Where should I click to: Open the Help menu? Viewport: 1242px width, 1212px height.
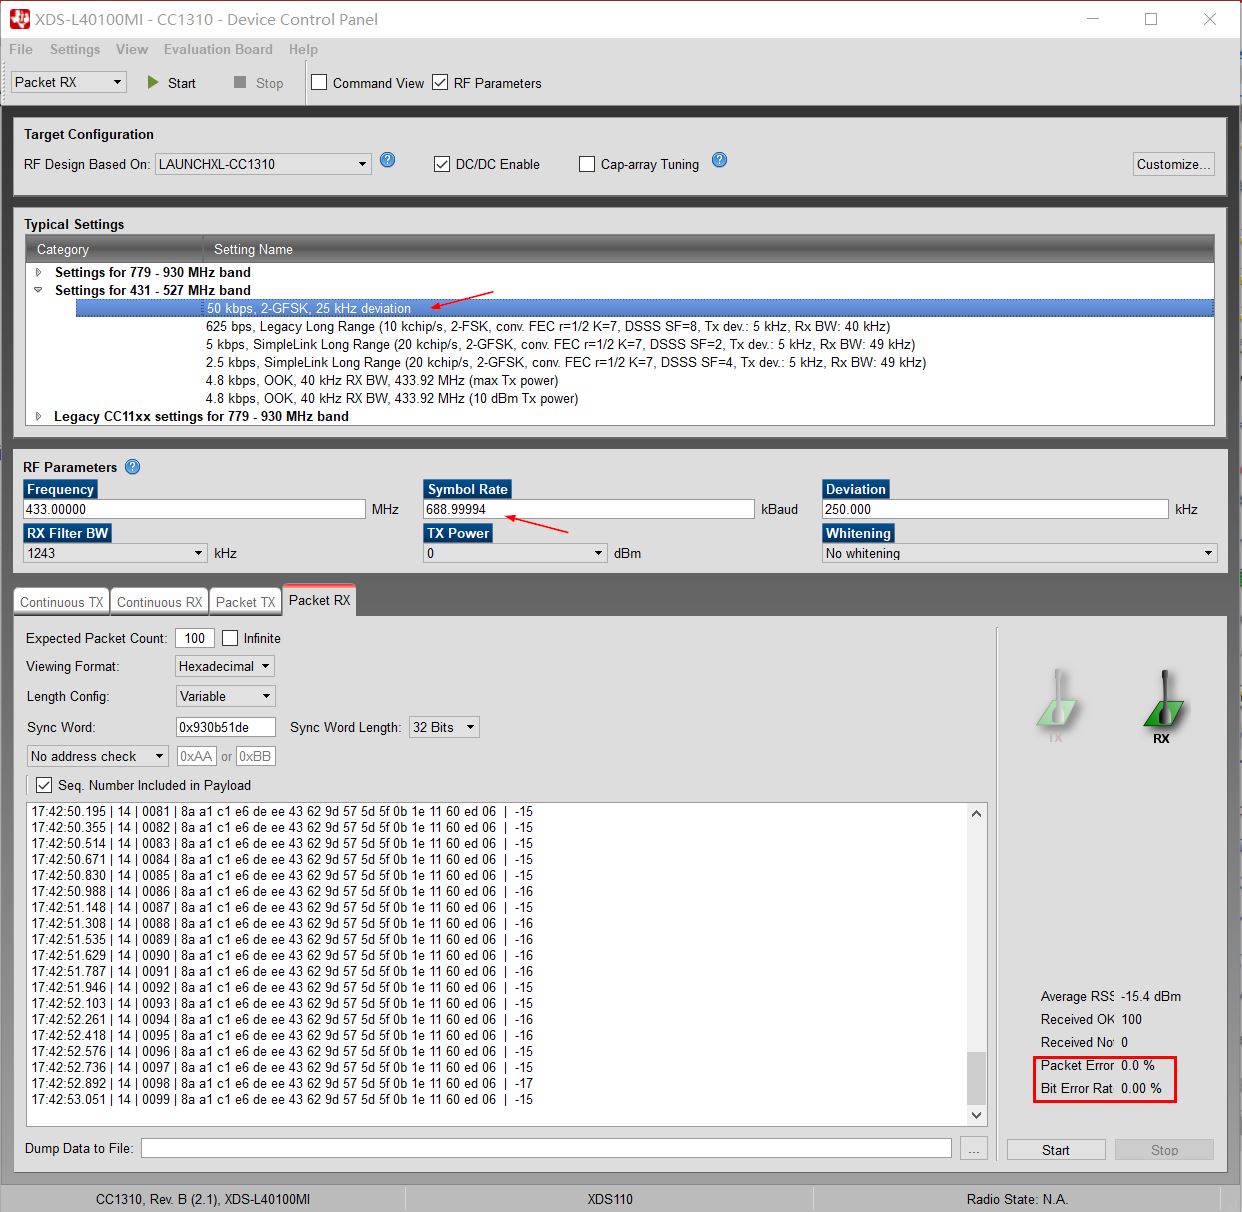[x=303, y=49]
